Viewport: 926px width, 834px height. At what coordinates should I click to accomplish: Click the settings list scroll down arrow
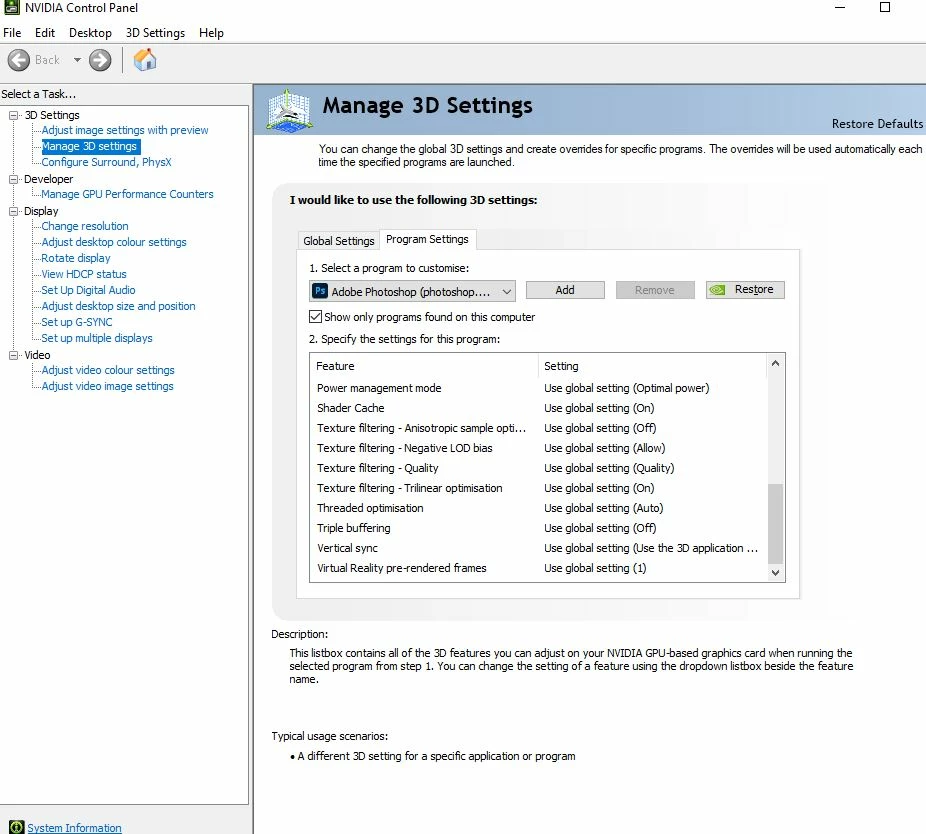pyautogui.click(x=775, y=572)
